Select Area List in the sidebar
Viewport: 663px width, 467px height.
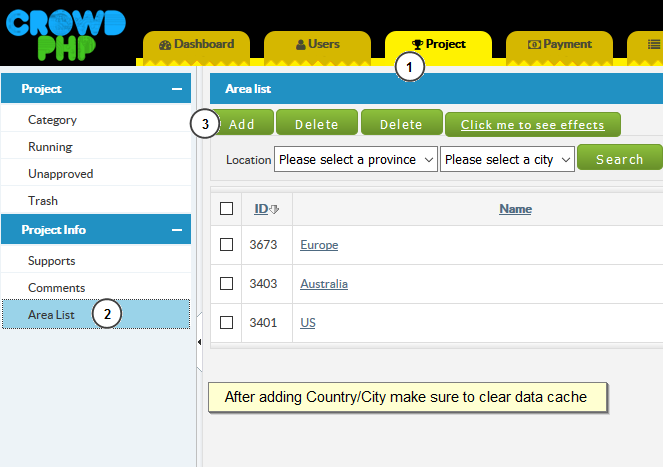pos(96,314)
